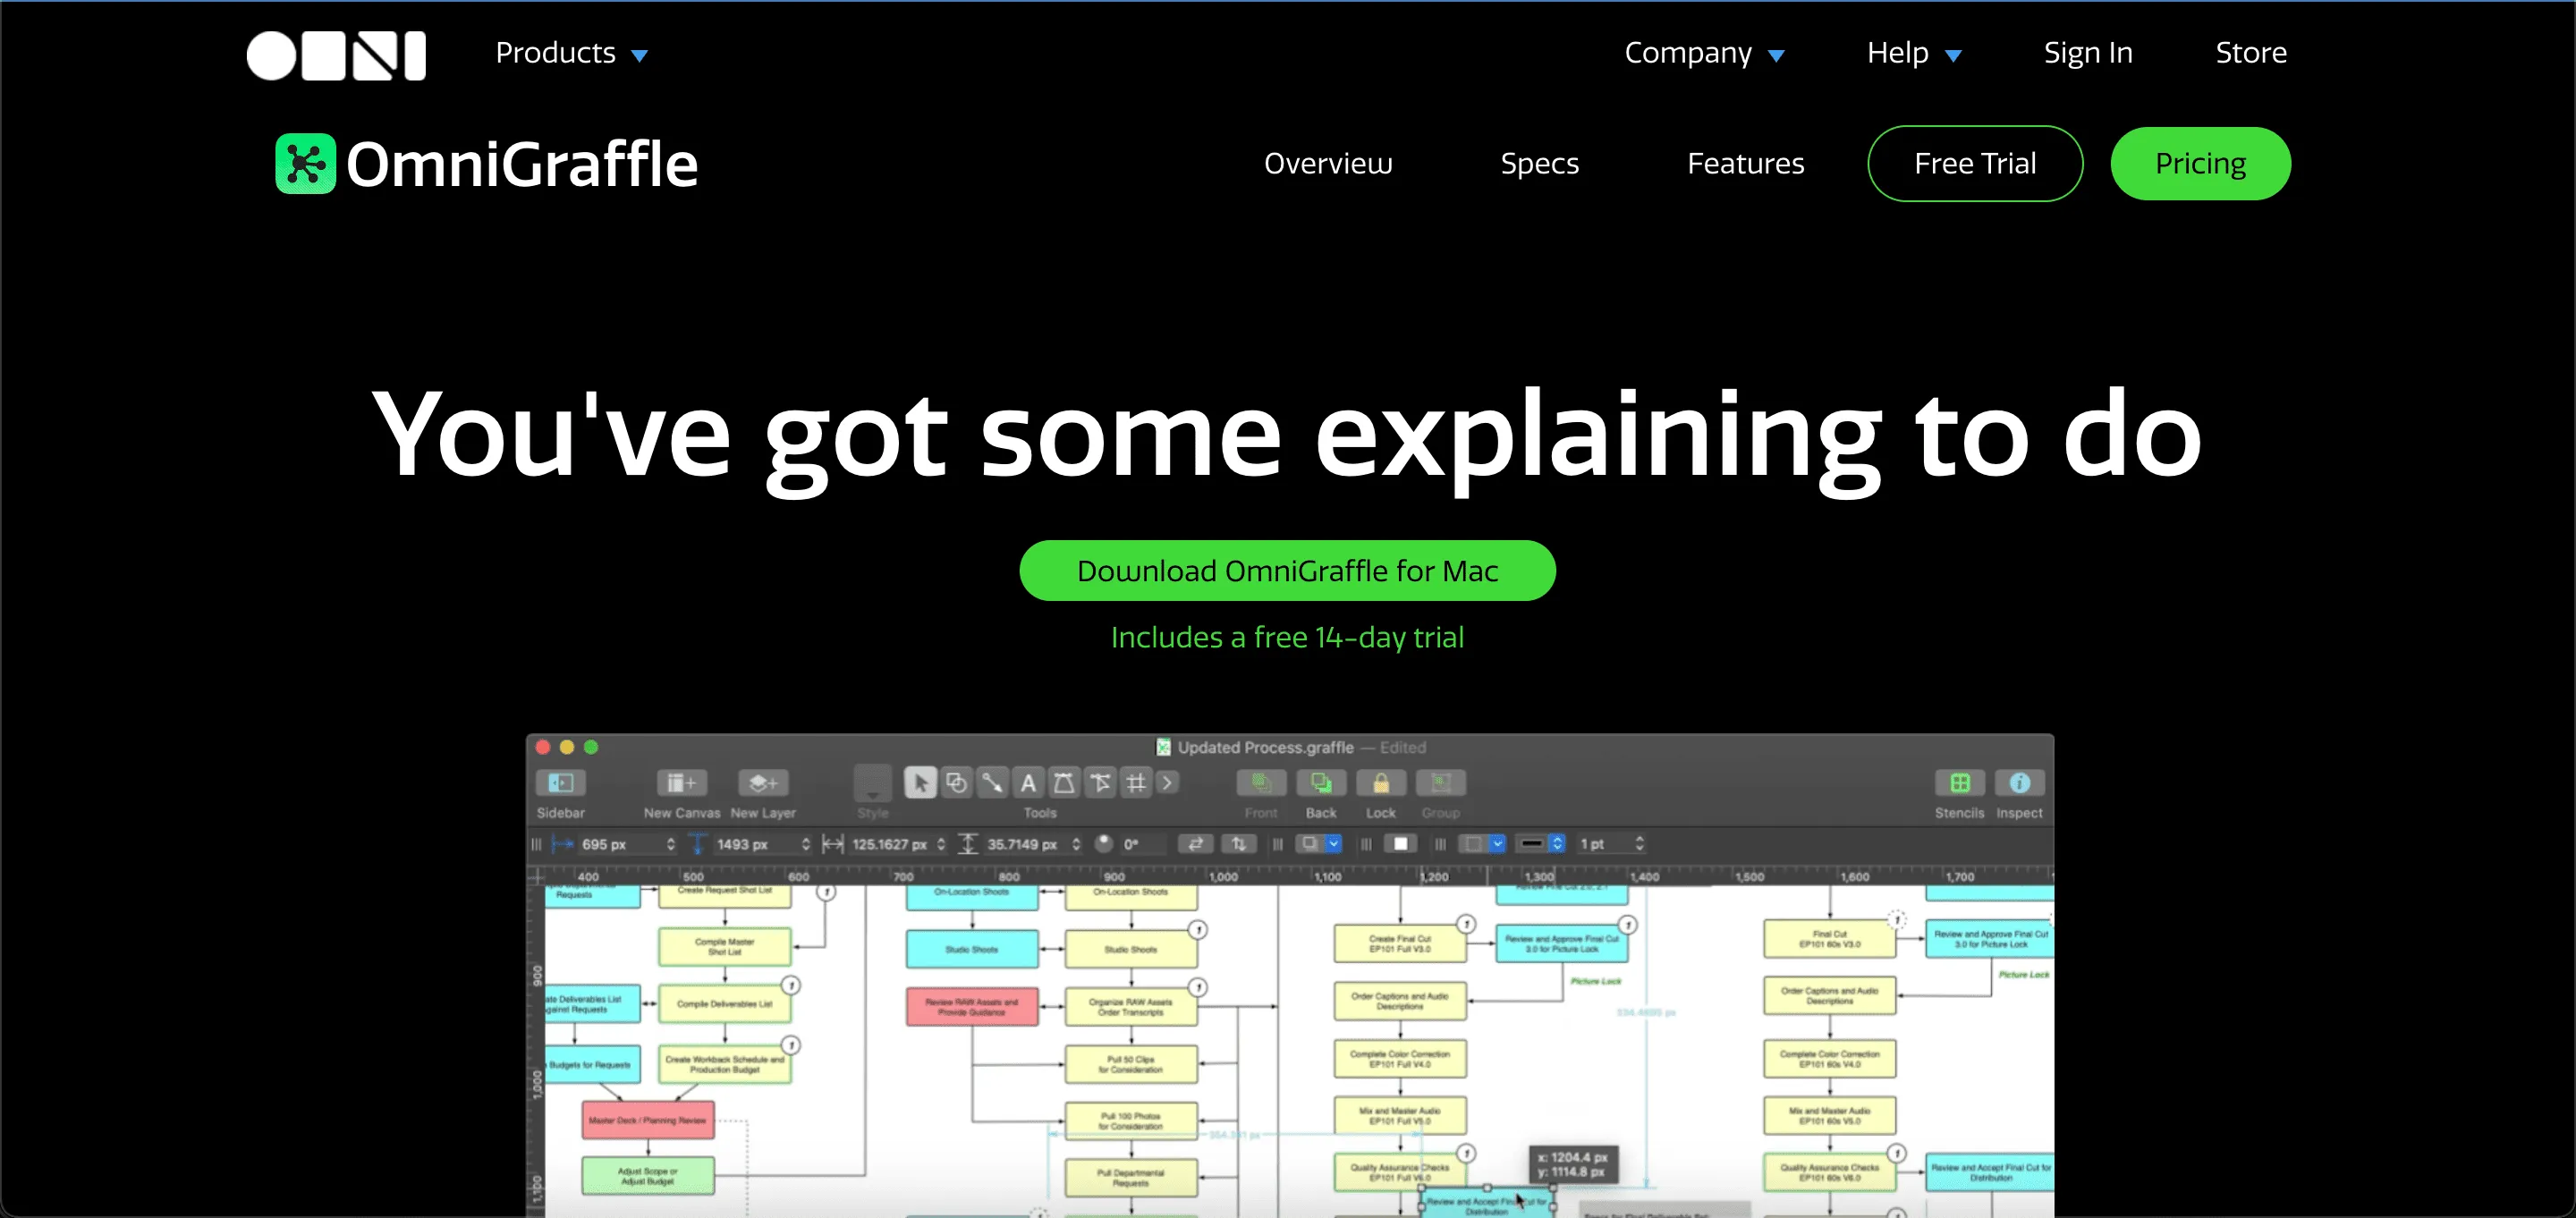Screen dimensions: 2576x1218
Task: Select the Selection arrow tool
Action: pyautogui.click(x=920, y=782)
